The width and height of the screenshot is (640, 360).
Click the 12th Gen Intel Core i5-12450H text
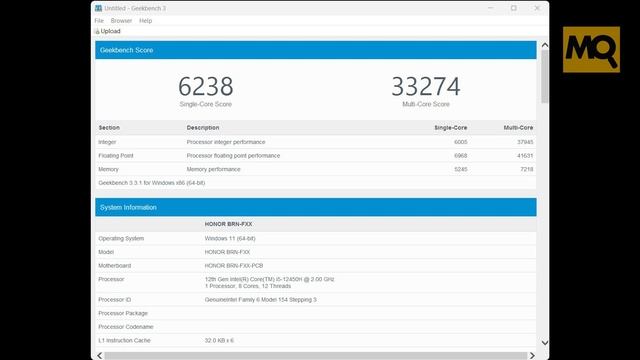(269, 279)
